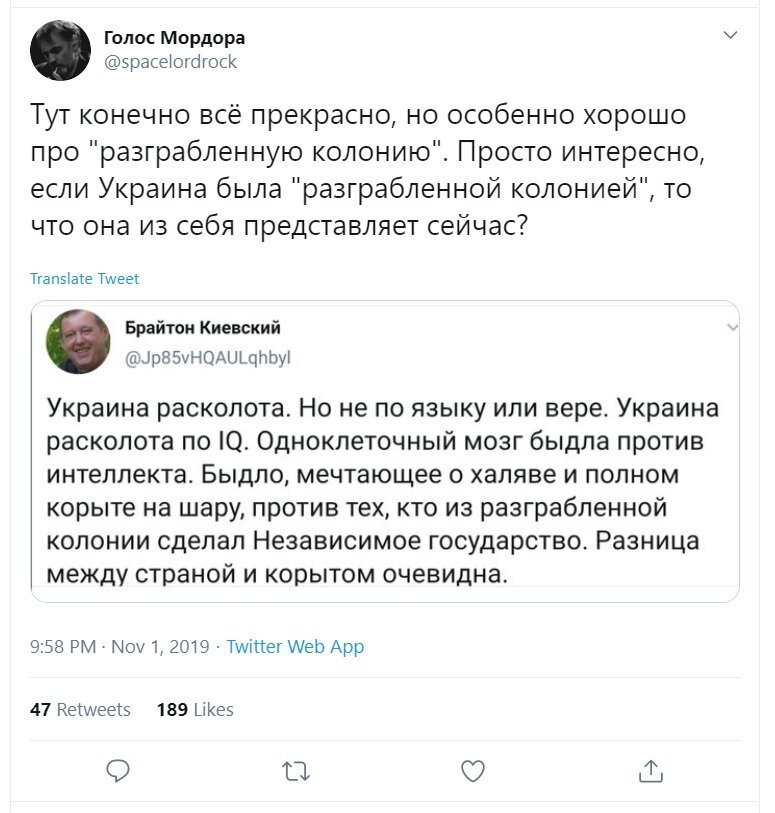This screenshot has height=813, width=775.
Task: Click the quoted tweet card border area
Action: tap(385, 451)
